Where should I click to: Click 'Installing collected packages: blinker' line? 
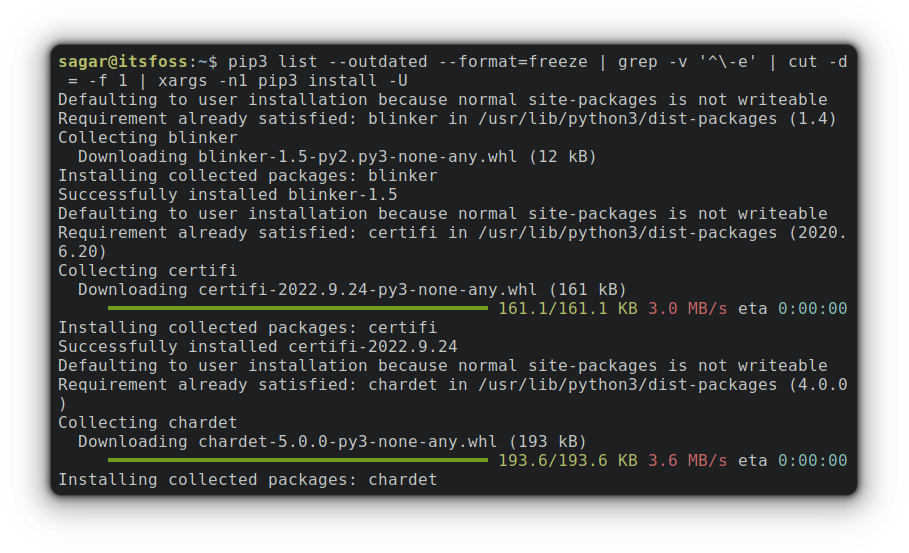(247, 176)
